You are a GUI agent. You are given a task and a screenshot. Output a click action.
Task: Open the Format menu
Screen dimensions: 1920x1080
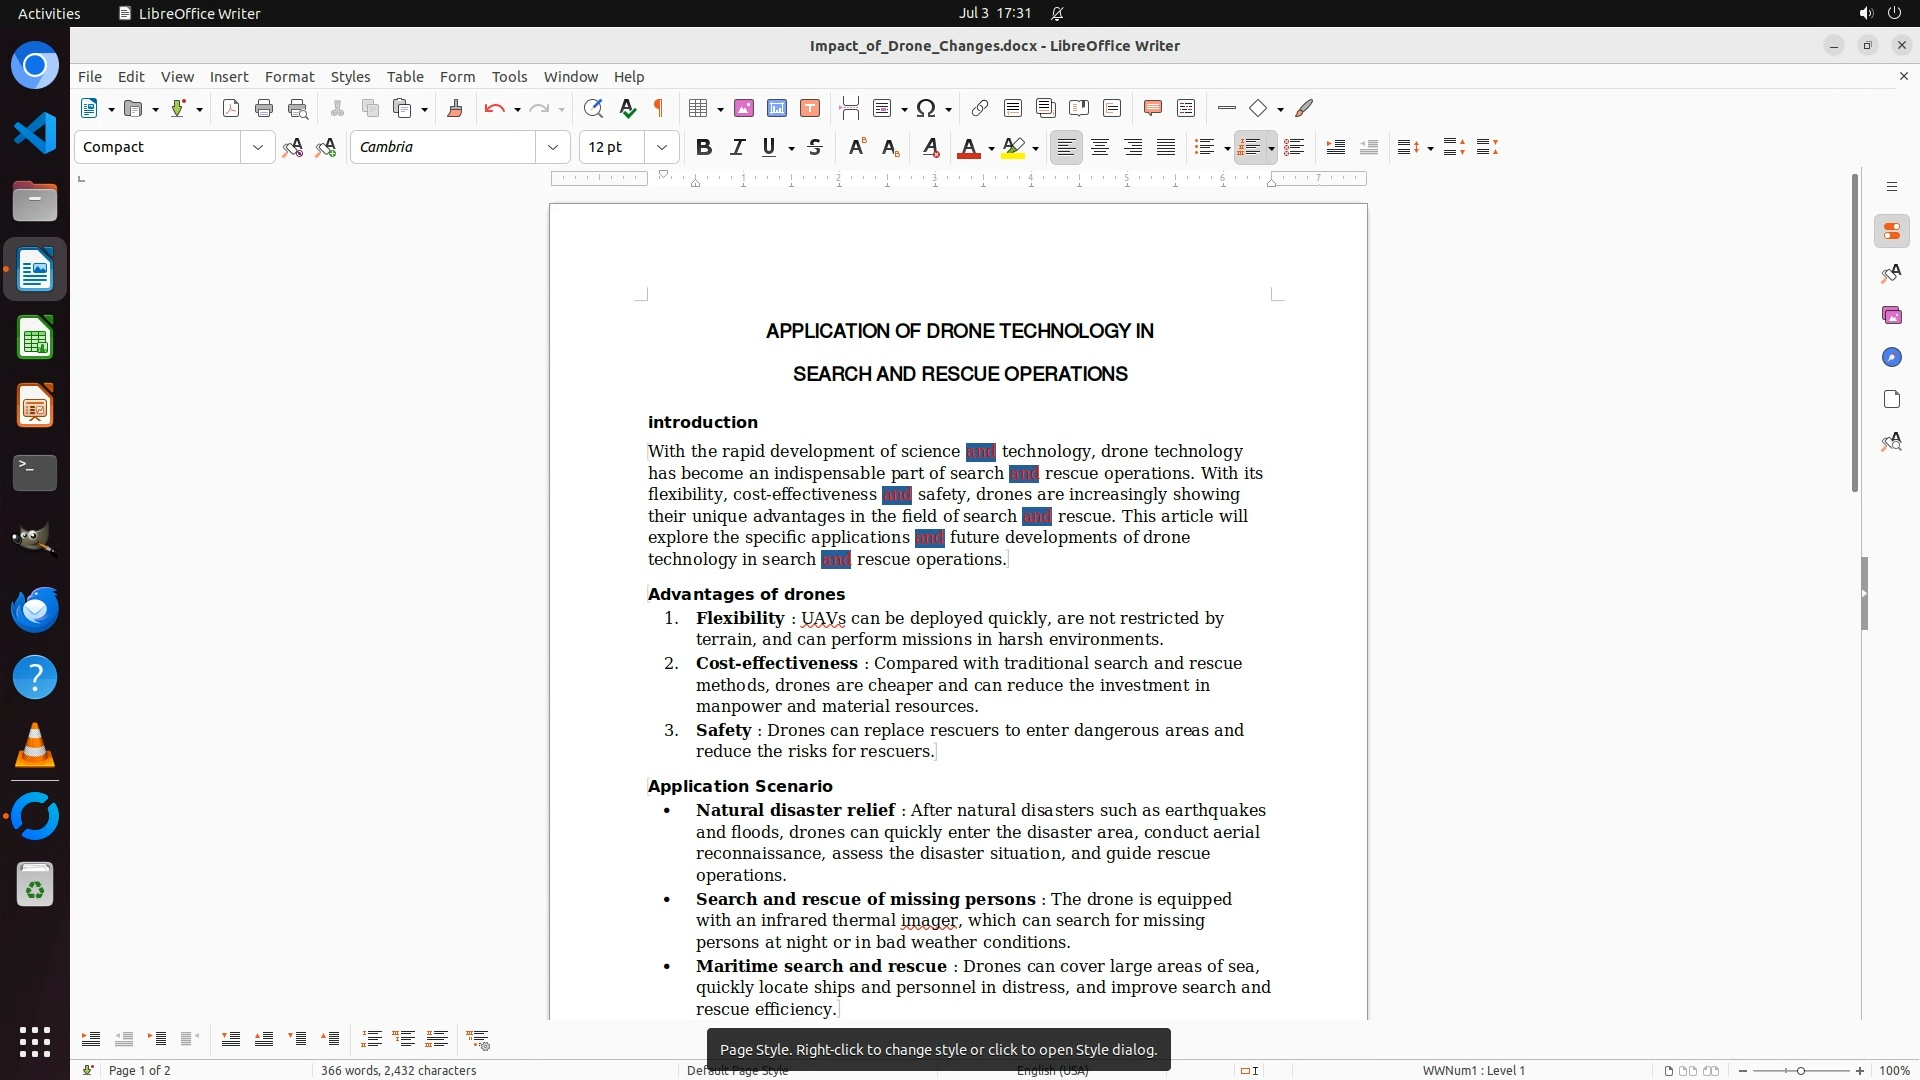(289, 77)
